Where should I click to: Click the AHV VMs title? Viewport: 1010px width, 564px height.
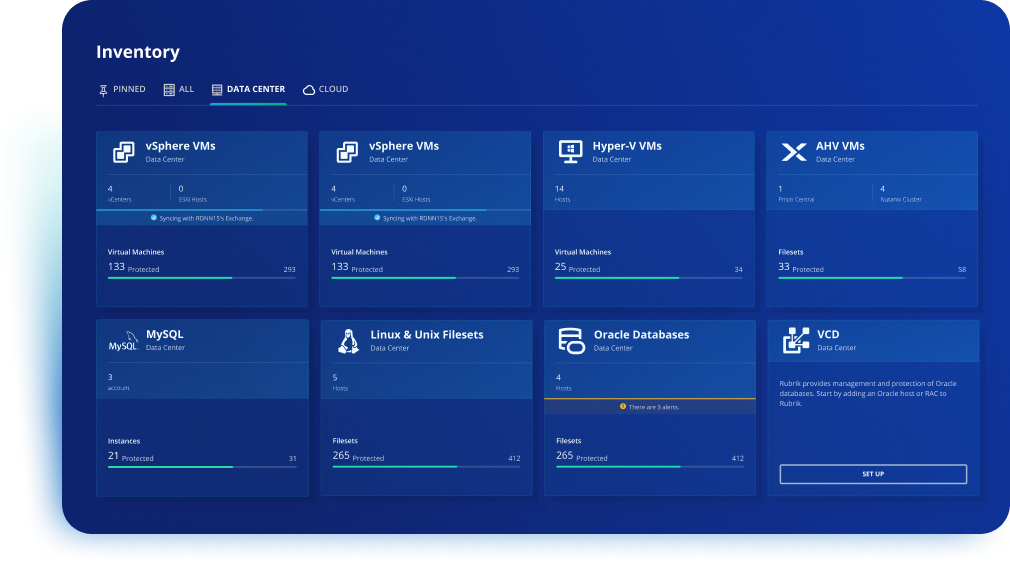840,146
